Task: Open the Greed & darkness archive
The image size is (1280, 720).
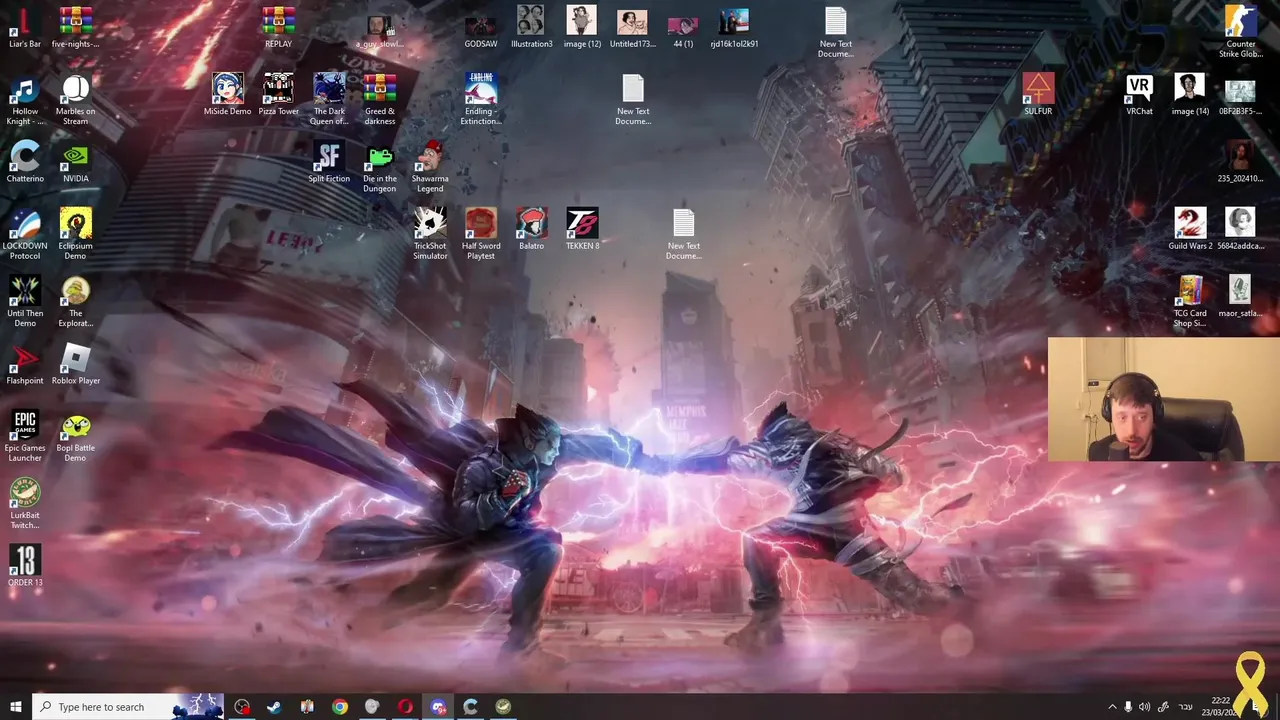Action: 379,99
